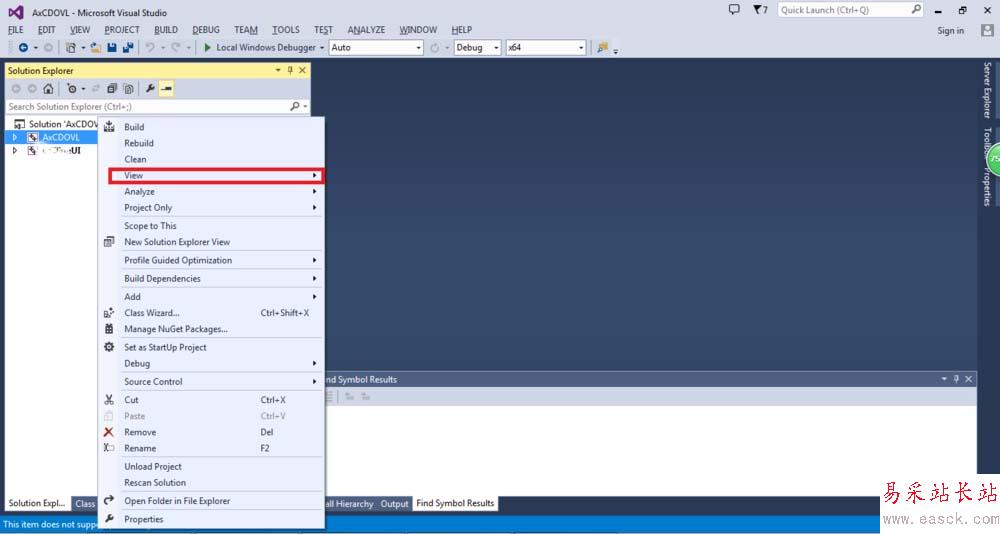Toggle Show All Files in Solution Explorer
Viewport: 1000px width, 534px height.
point(128,89)
